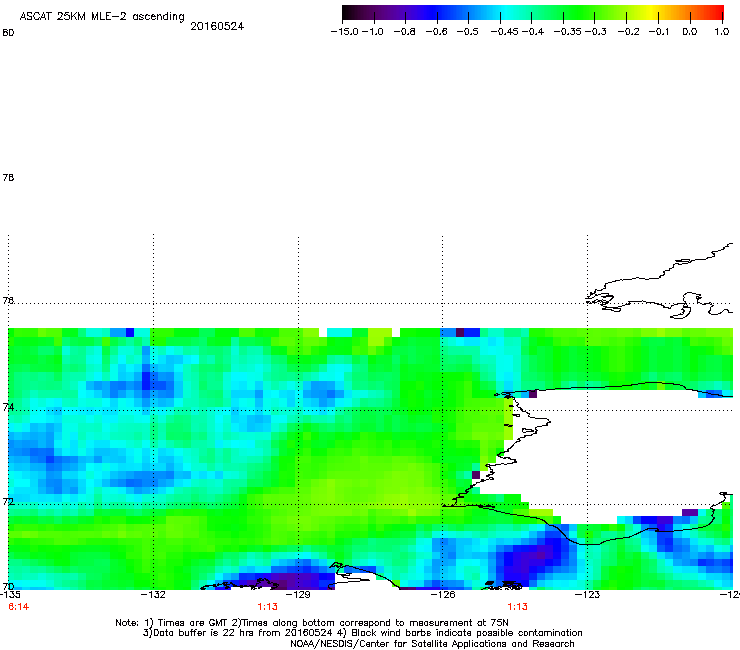Pick the '-0.45' color bar label

coord(505,32)
